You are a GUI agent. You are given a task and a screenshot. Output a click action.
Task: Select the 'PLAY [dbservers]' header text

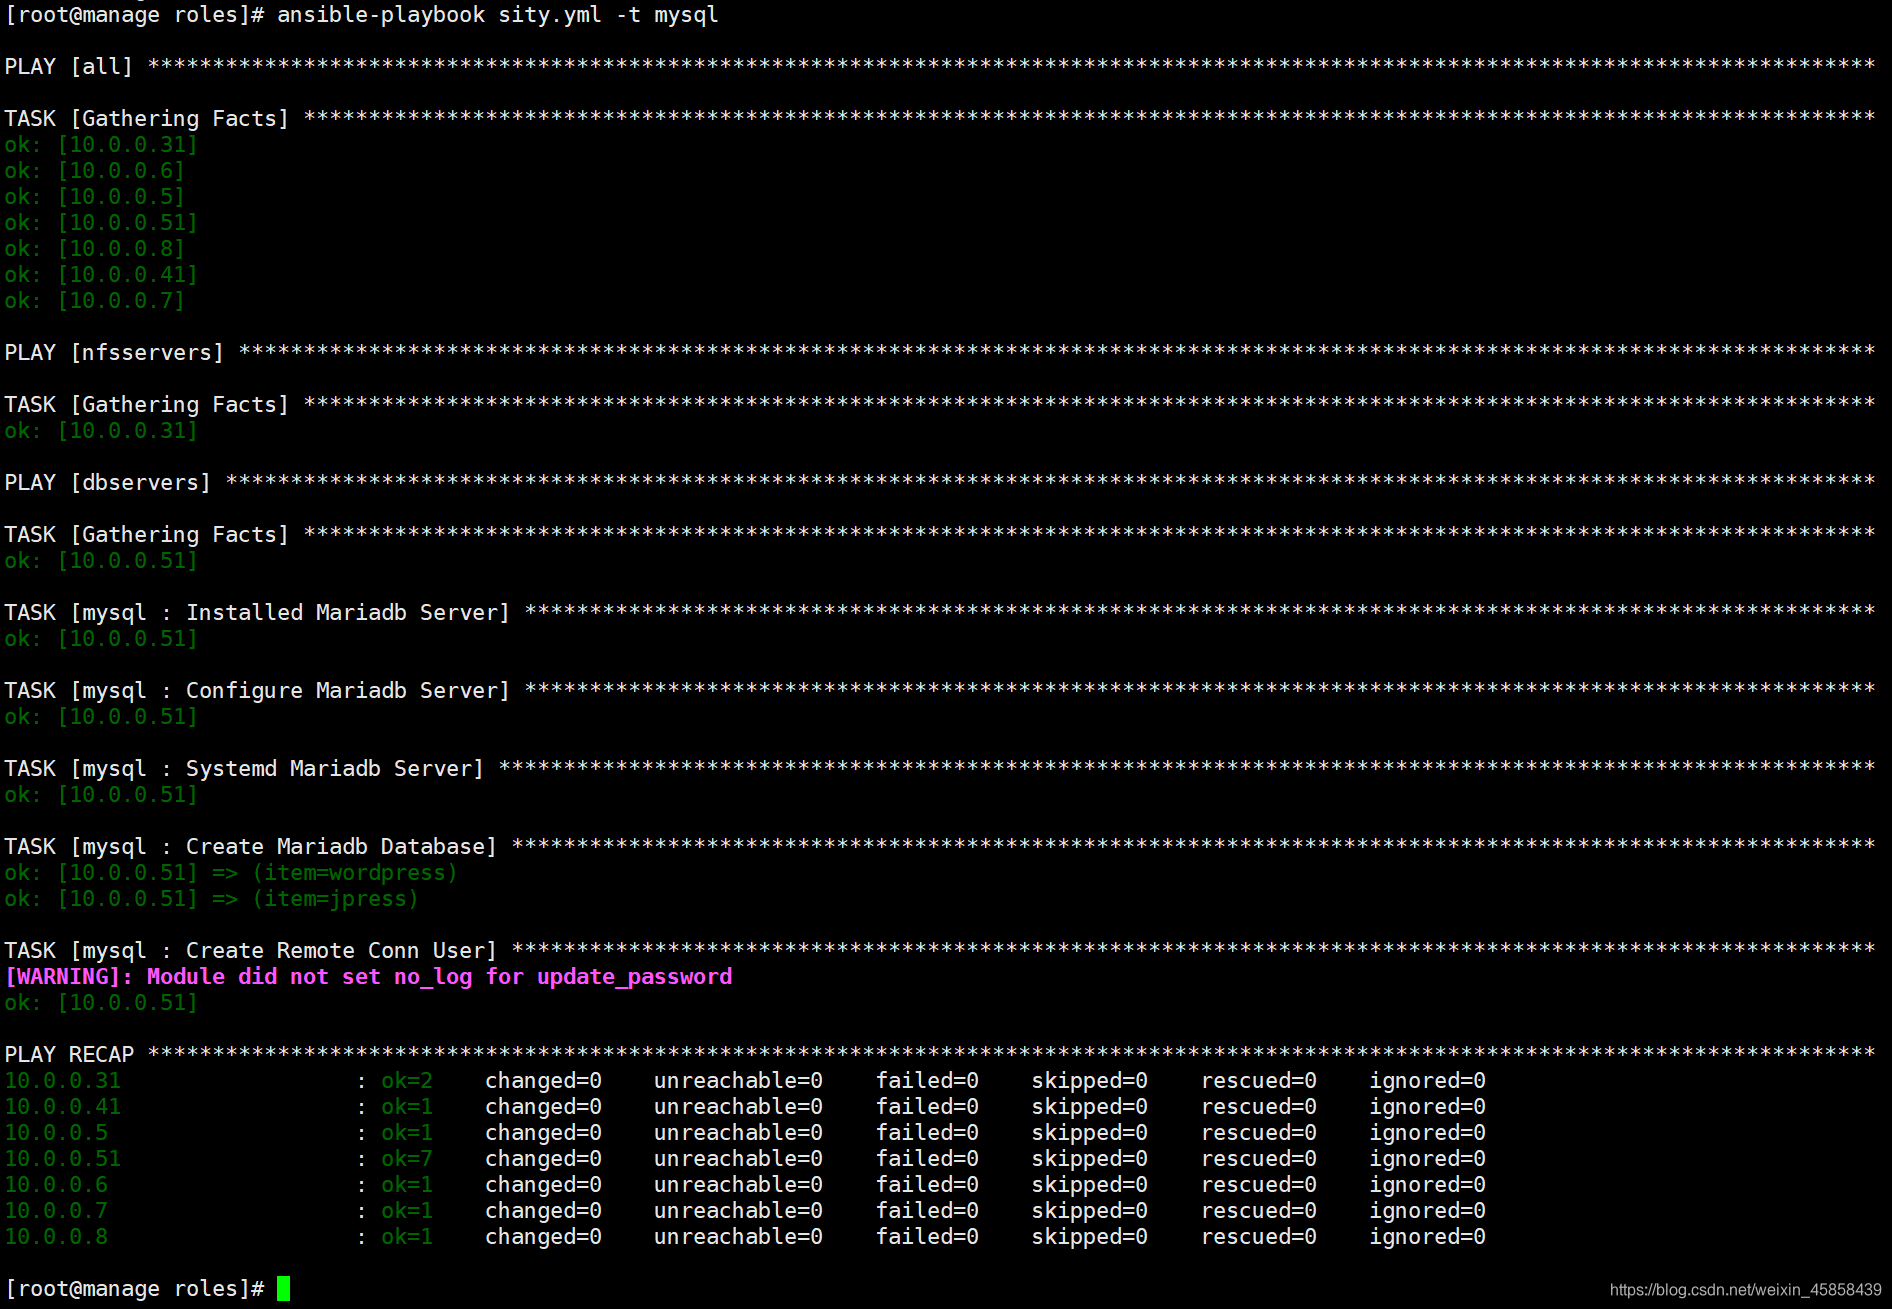108,482
